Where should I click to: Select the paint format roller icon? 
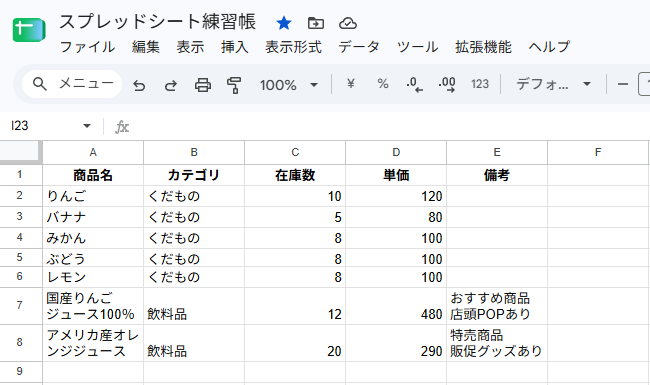pyautogui.click(x=234, y=85)
